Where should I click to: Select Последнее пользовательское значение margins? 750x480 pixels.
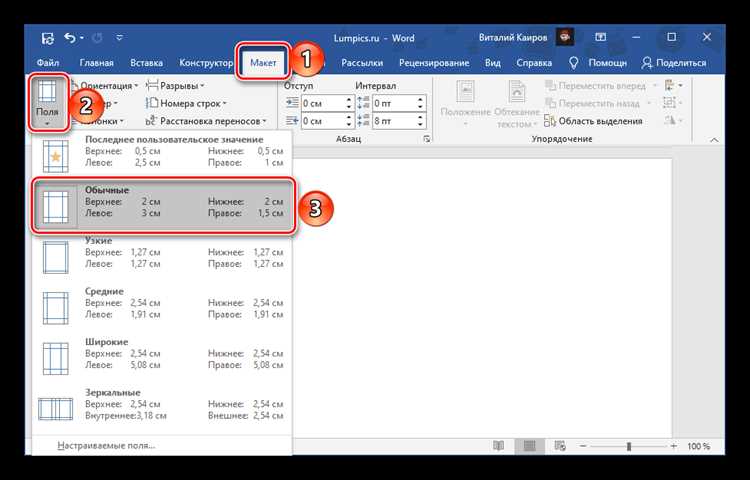tap(163, 154)
